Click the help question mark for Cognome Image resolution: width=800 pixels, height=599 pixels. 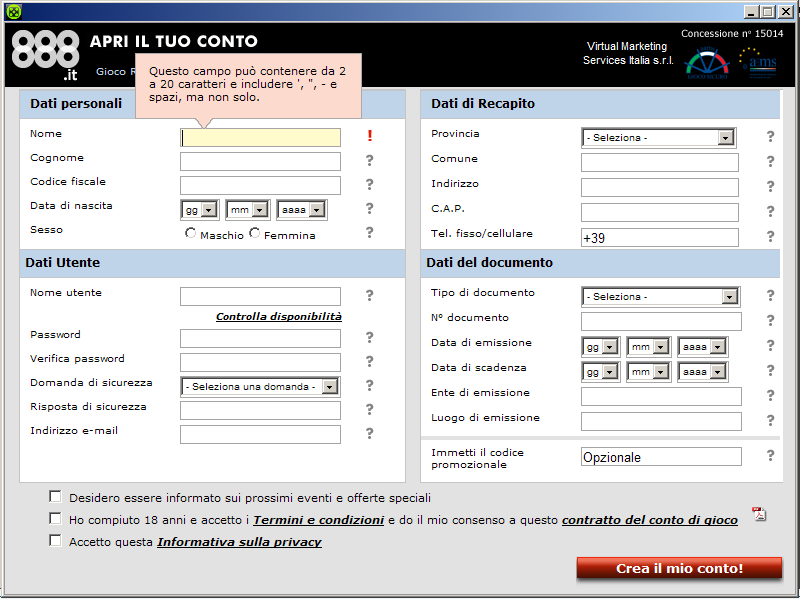(369, 160)
